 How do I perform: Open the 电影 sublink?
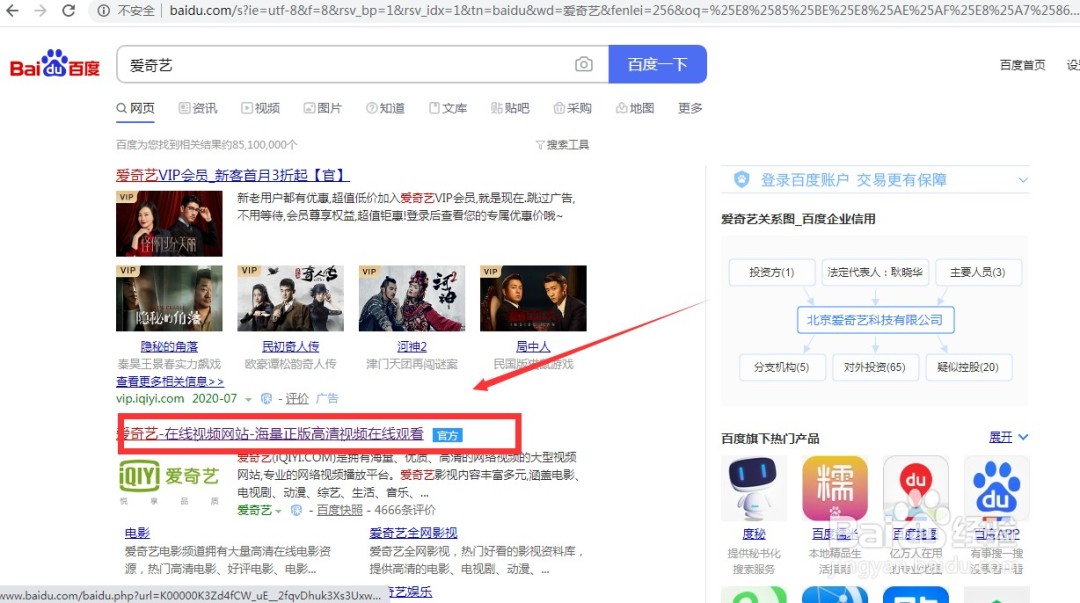[137, 533]
